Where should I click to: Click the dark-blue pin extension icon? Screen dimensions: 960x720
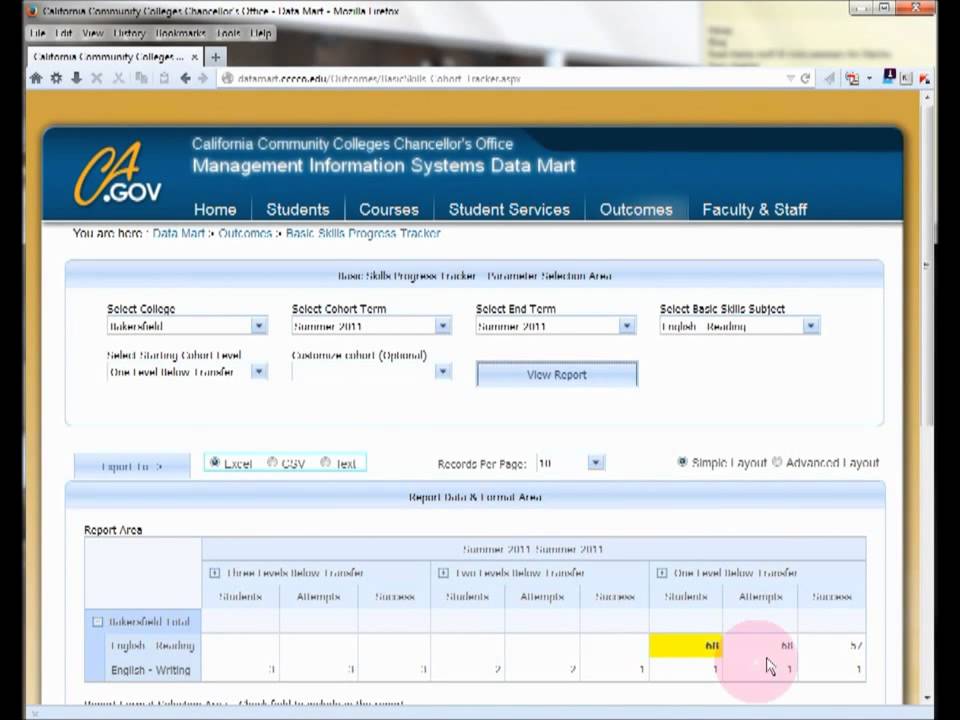pyautogui.click(x=889, y=76)
